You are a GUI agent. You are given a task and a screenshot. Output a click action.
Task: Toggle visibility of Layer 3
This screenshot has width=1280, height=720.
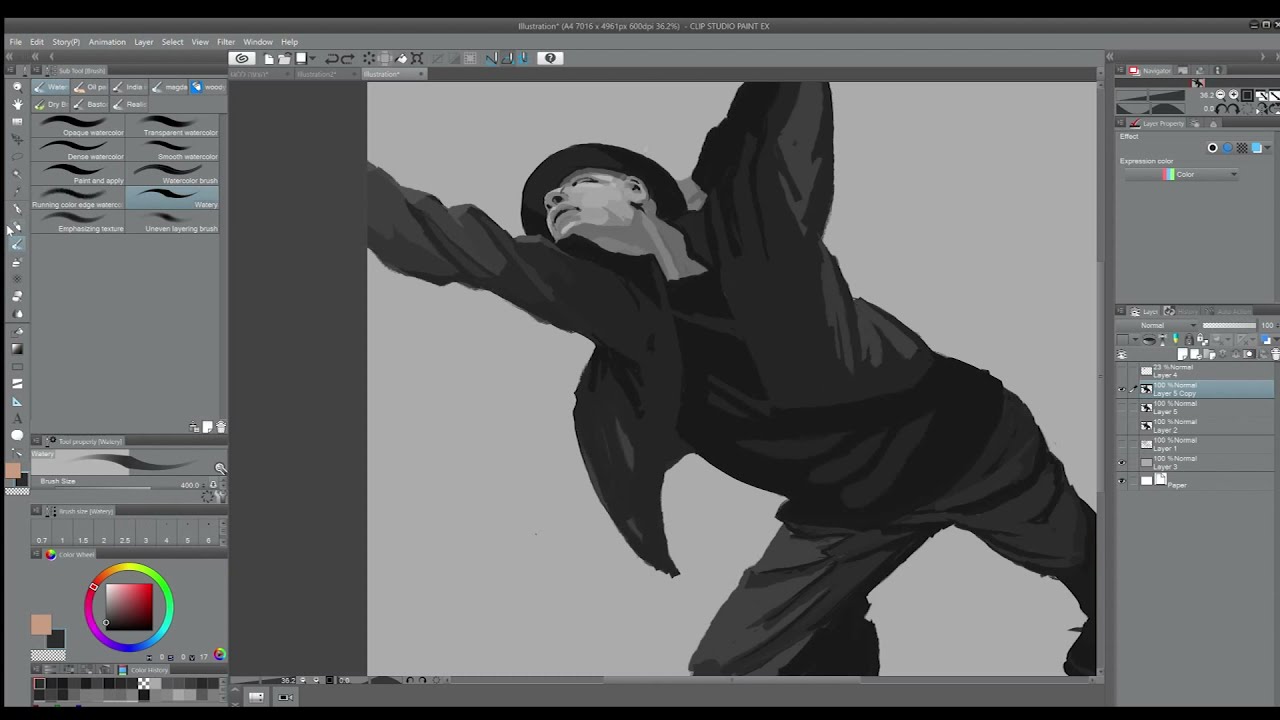pos(1121,463)
